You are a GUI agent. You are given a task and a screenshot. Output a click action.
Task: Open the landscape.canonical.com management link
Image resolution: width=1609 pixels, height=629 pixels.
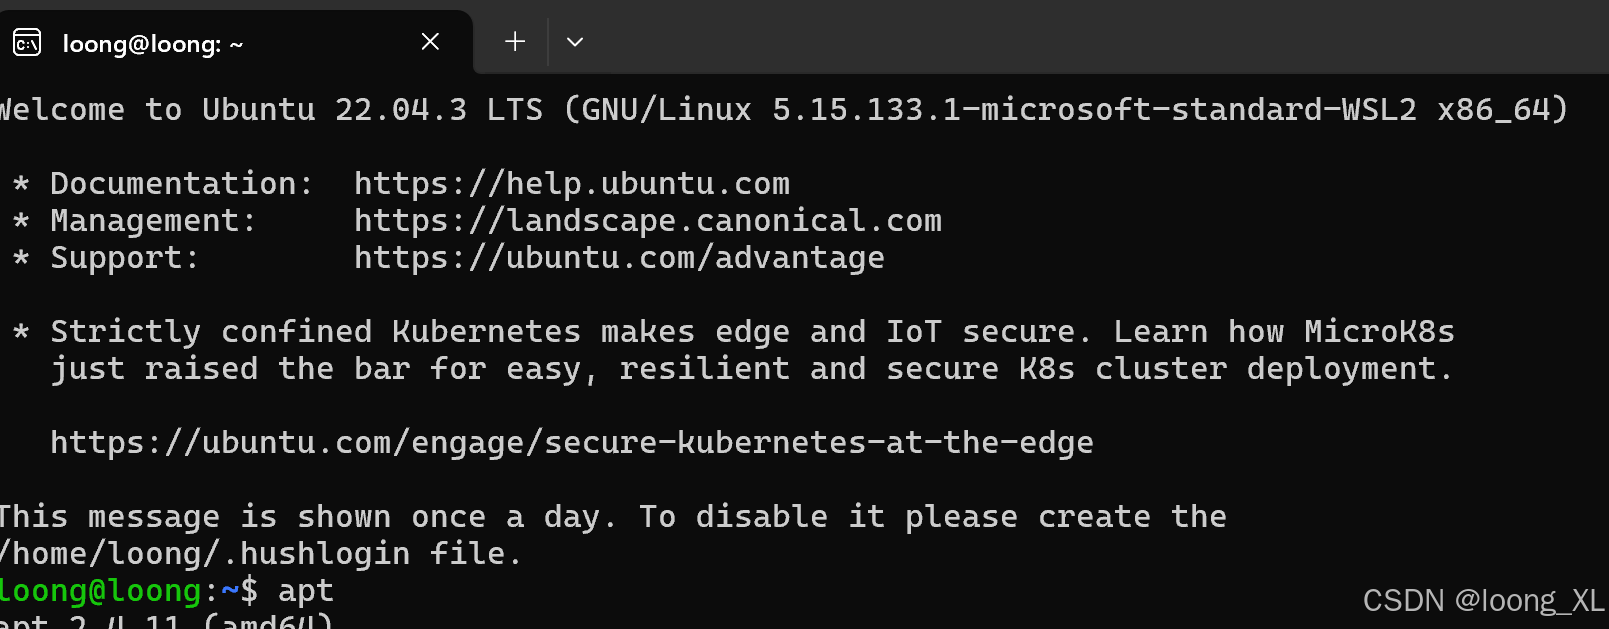647,221
